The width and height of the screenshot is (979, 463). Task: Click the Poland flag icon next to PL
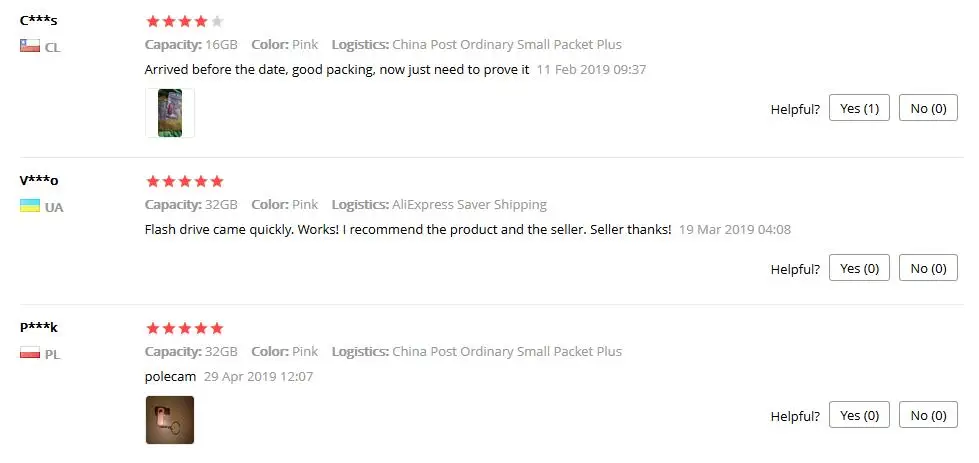(x=30, y=353)
